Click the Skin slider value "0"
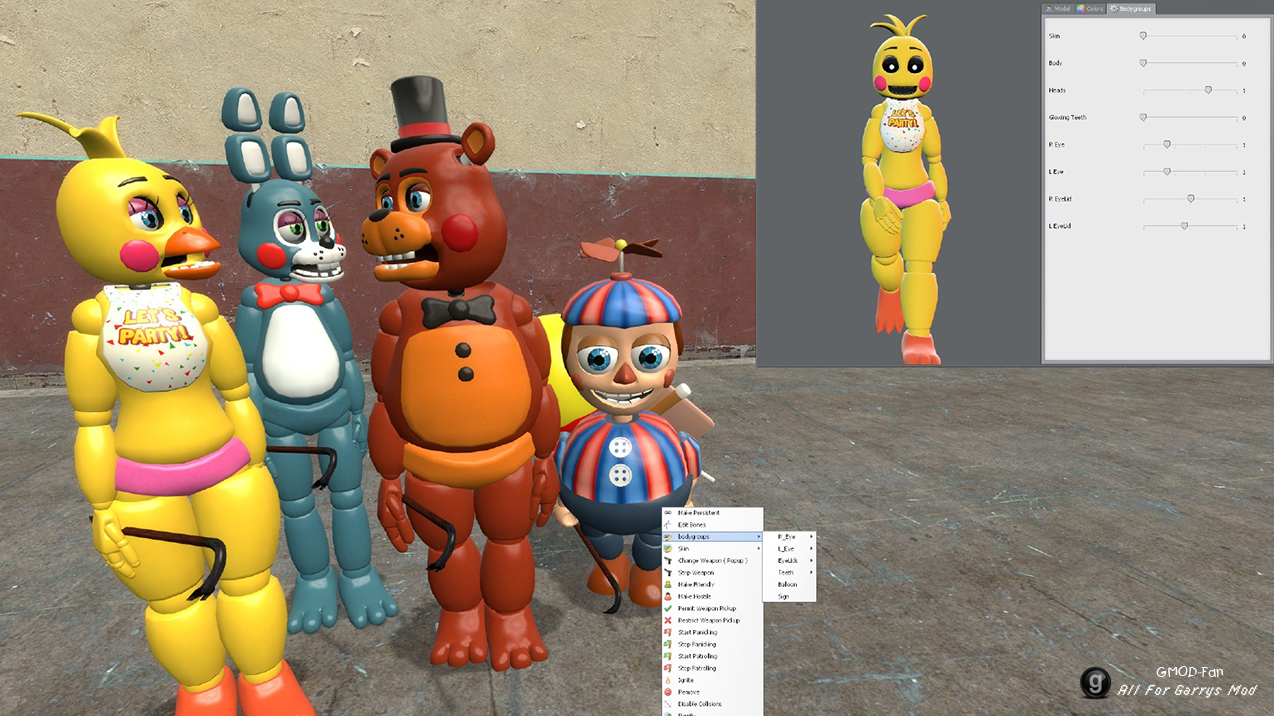The height and width of the screenshot is (716, 1274). pyautogui.click(x=1244, y=36)
